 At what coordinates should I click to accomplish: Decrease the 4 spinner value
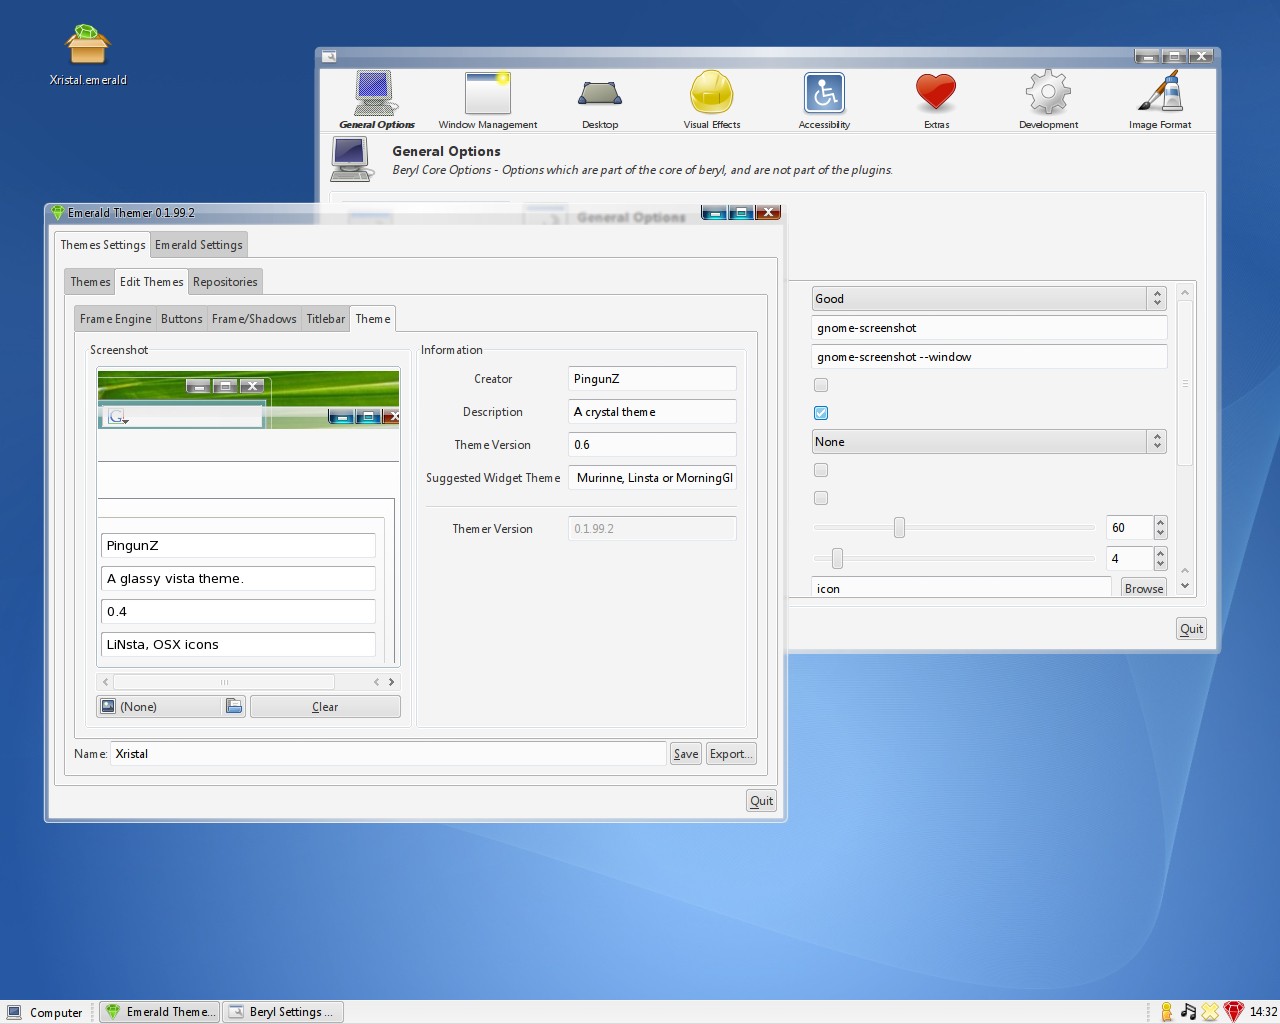tap(1160, 564)
